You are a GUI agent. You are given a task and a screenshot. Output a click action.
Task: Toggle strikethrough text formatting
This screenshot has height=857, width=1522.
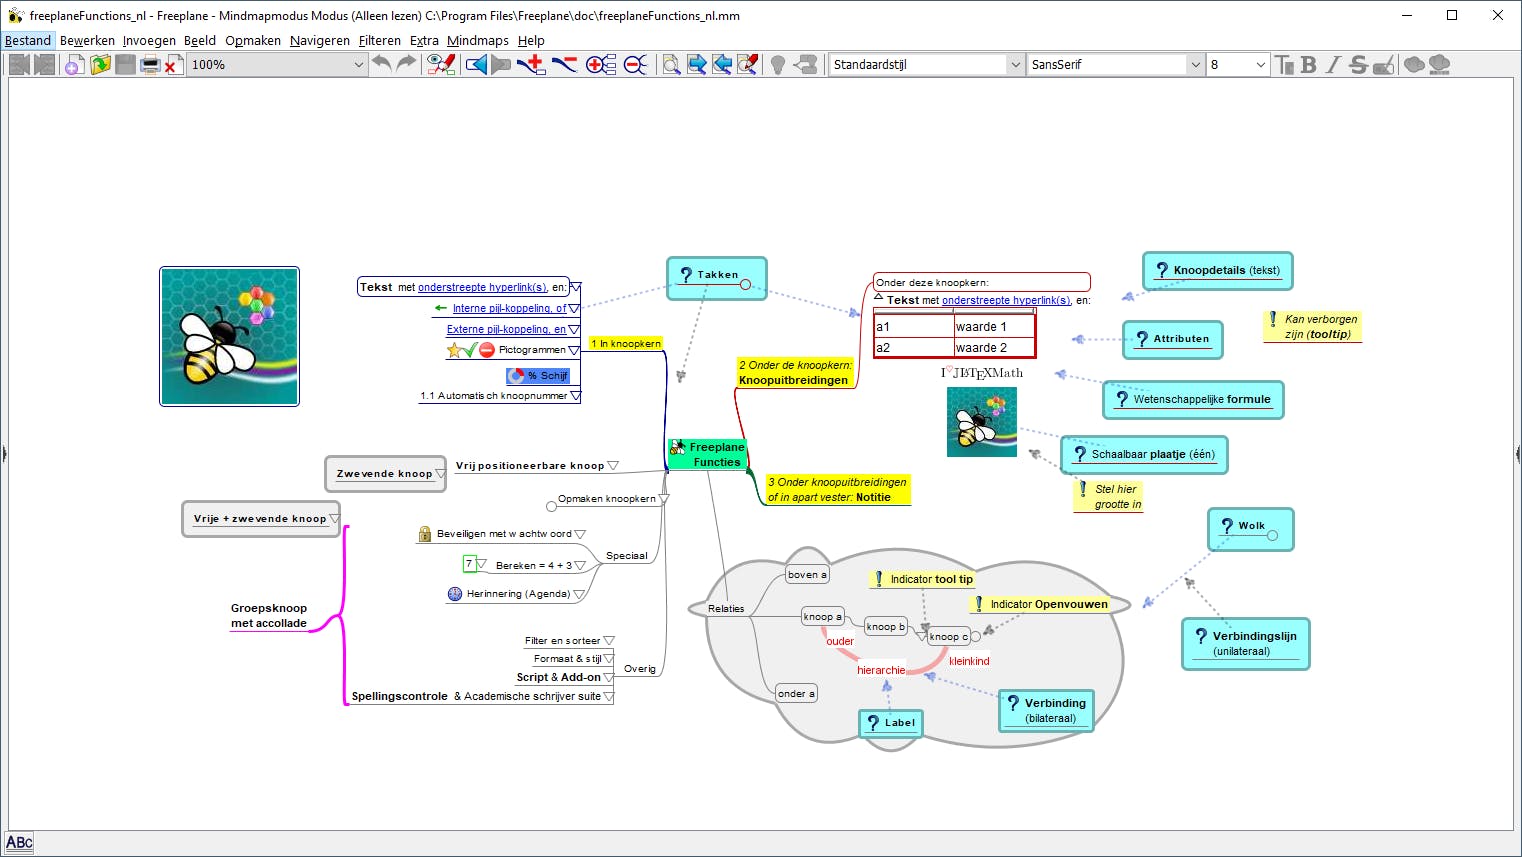pos(1356,64)
